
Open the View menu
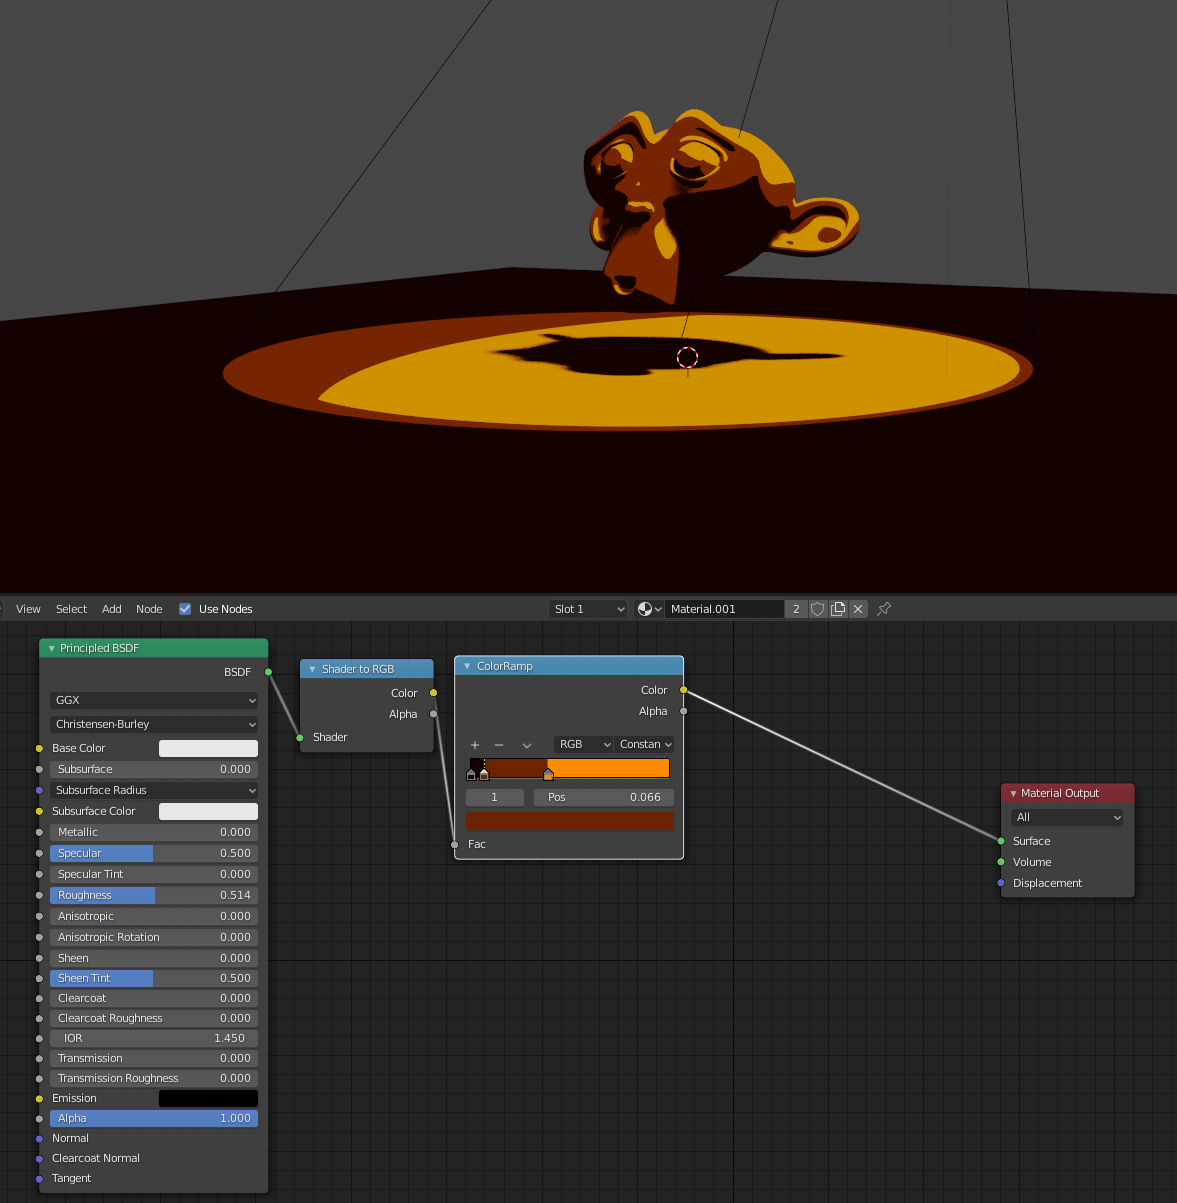[28, 609]
